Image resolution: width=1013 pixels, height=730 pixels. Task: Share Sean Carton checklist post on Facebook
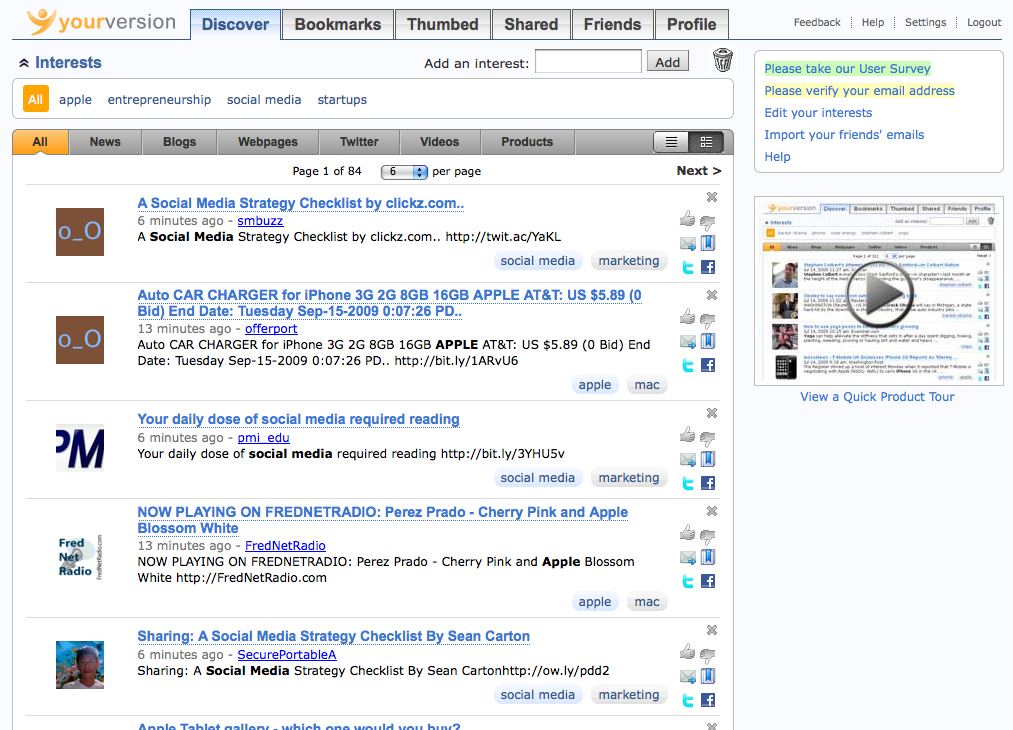pos(708,700)
